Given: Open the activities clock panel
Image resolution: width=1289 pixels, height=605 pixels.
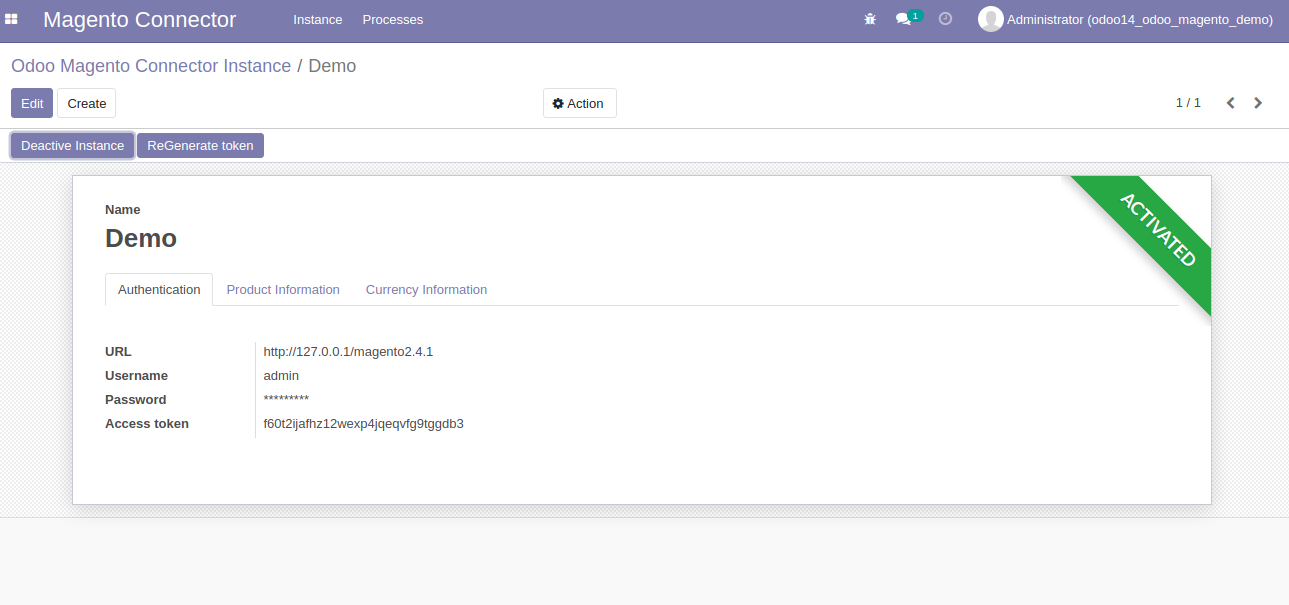Looking at the screenshot, I should tap(944, 18).
